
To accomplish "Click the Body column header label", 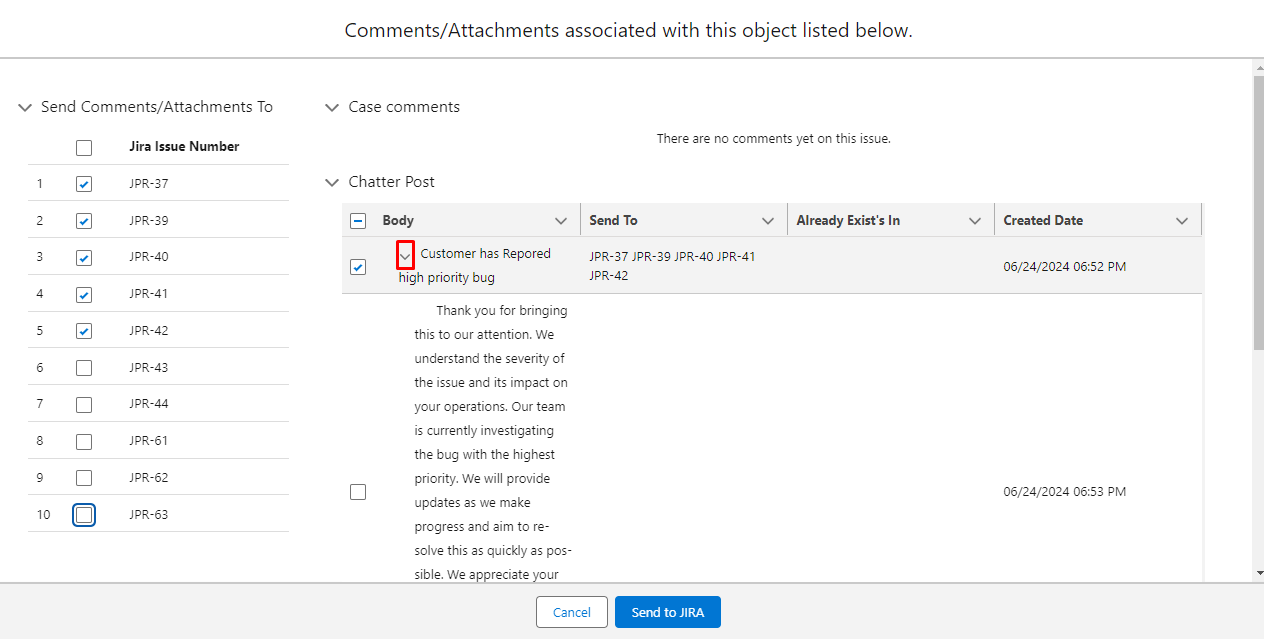I will click(398, 221).
